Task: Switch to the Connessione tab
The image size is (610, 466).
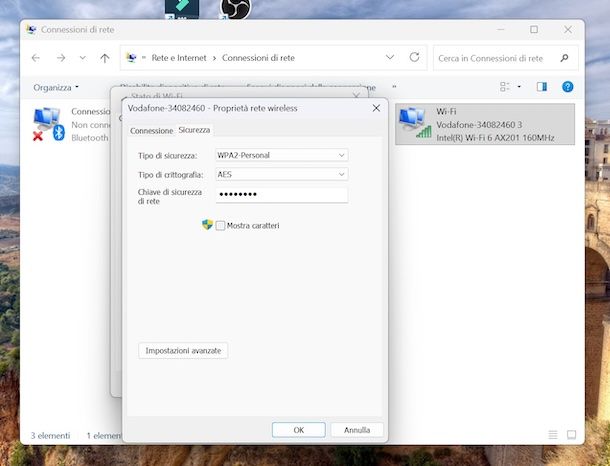Action: (151, 131)
